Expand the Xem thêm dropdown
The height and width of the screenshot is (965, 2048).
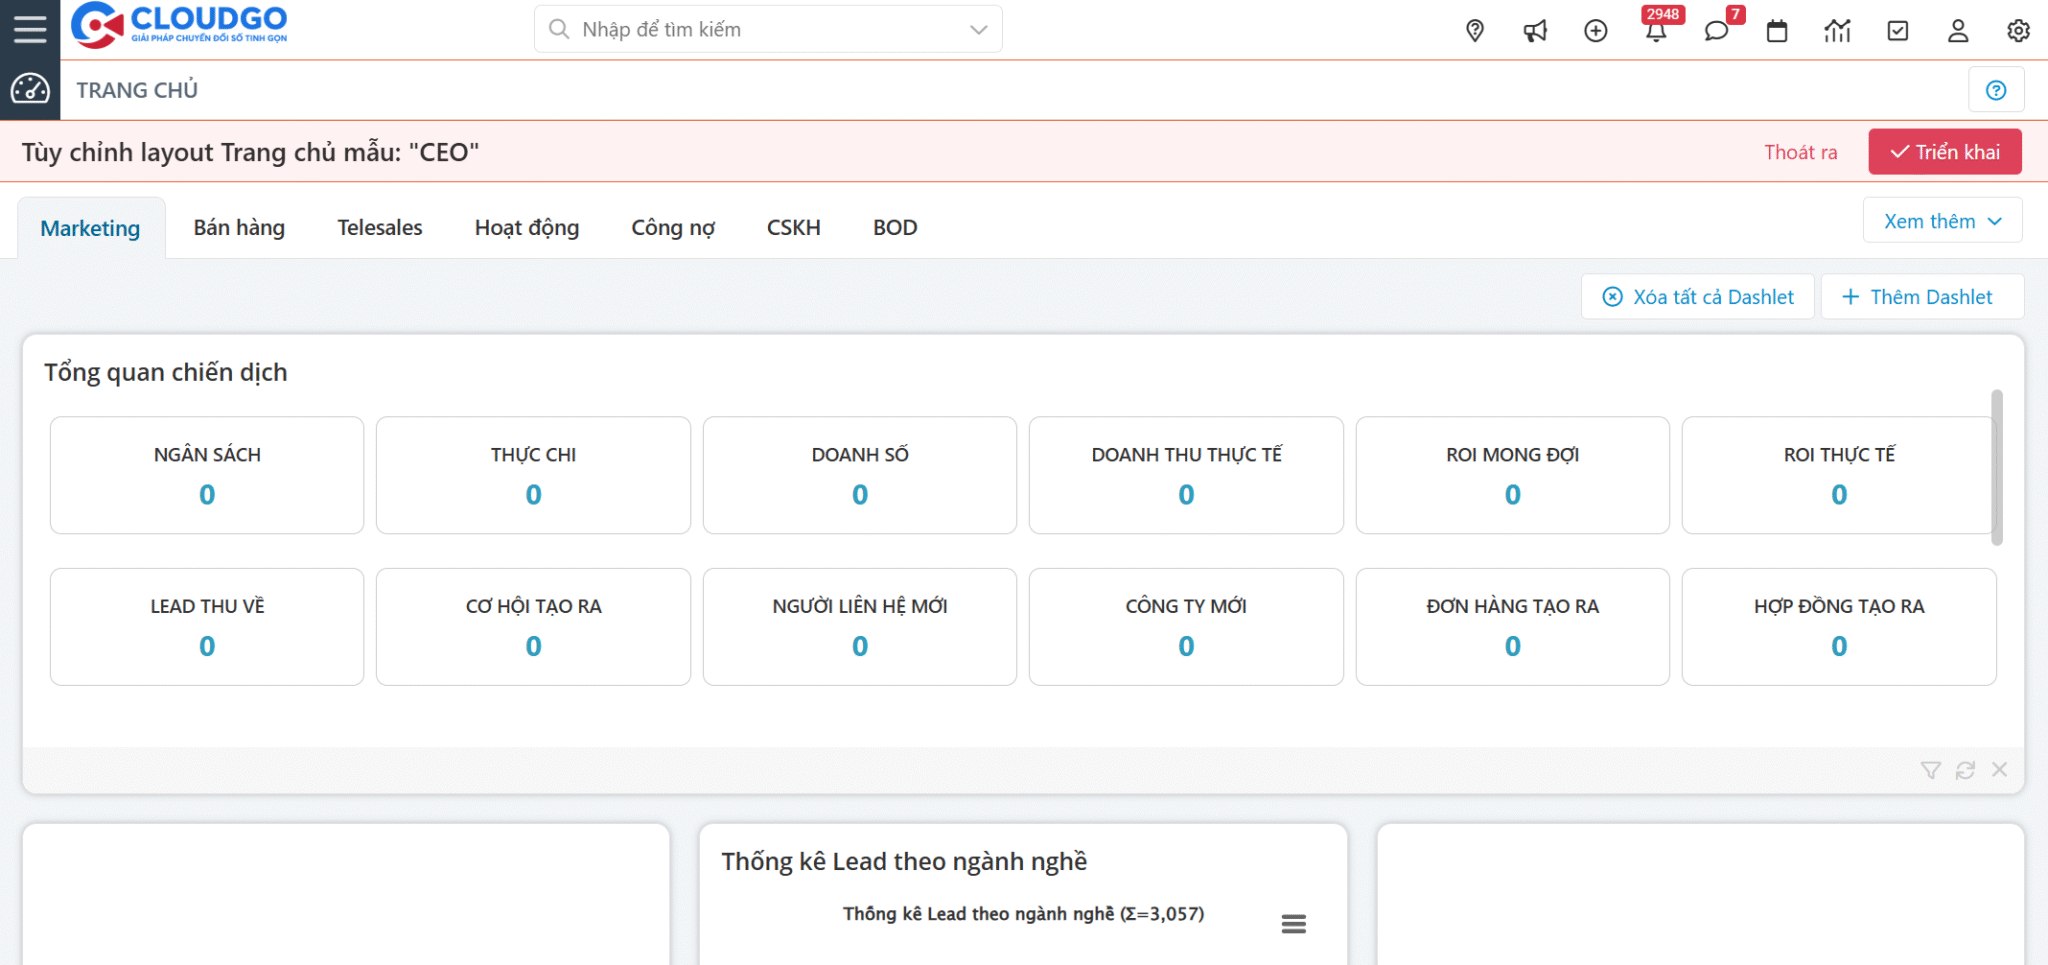pyautogui.click(x=1943, y=221)
